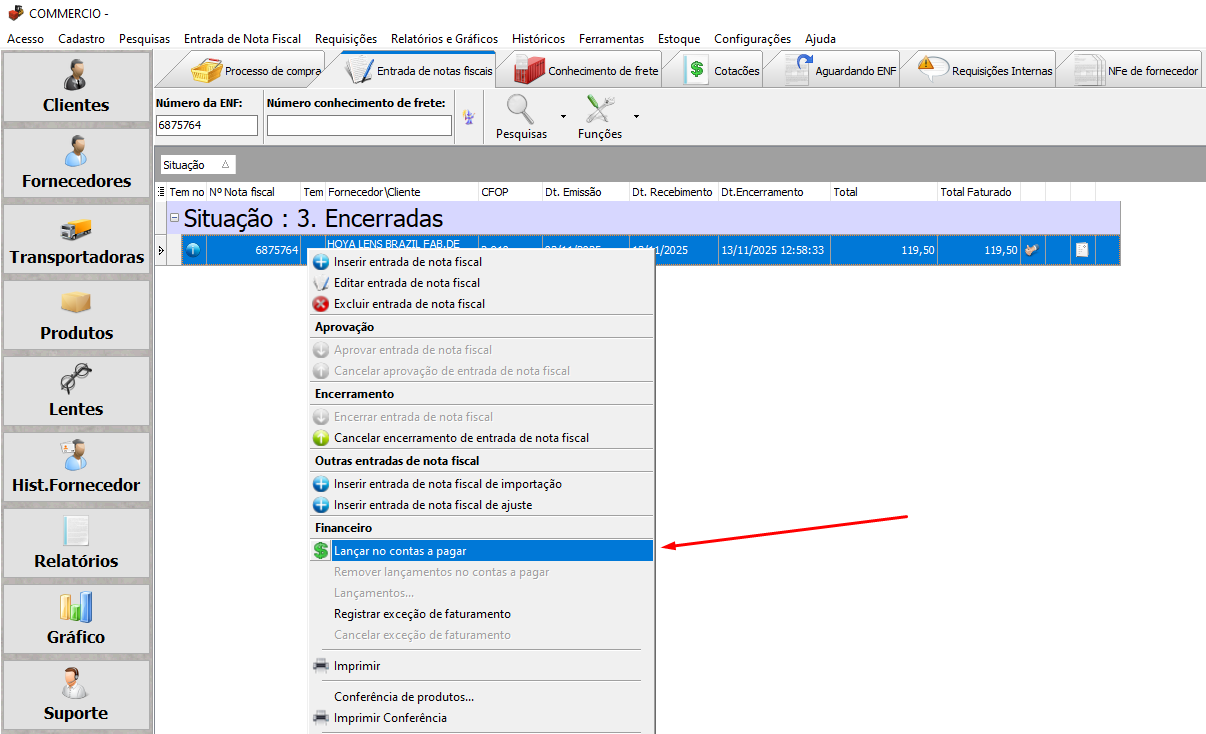Choose 'Cancelar encerramento de entrada de nota fiscal'

pos(461,438)
